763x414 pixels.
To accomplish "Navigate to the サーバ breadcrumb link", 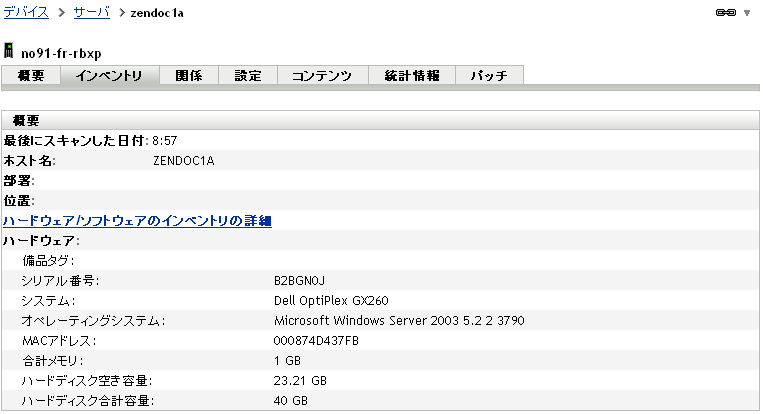I will [x=91, y=13].
